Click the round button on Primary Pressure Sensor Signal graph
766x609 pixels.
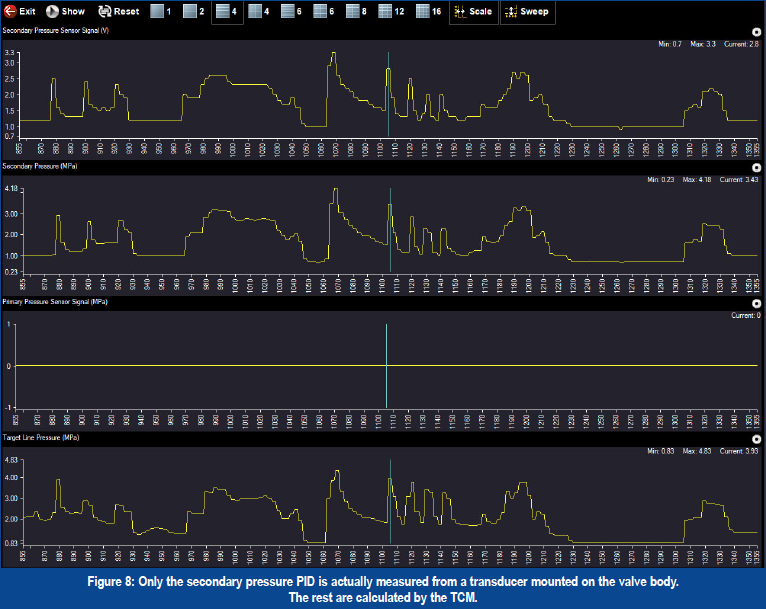(756, 304)
